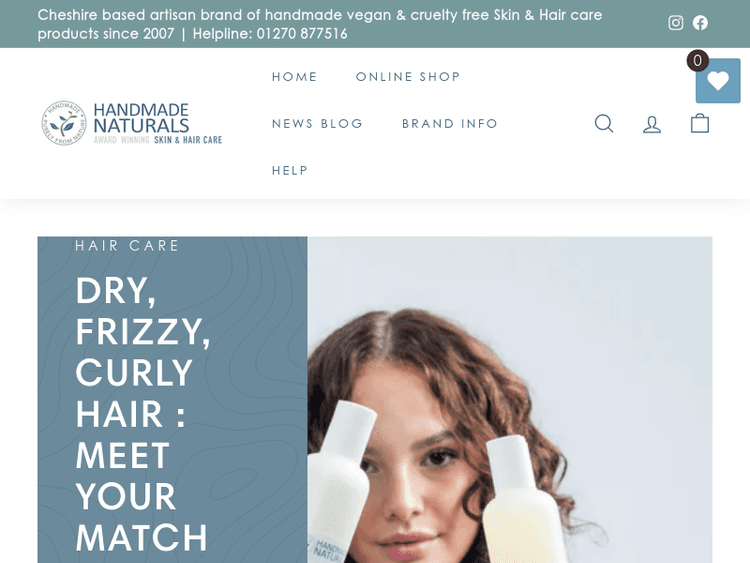Open the Facebook social icon
This screenshot has width=750, height=563.
coord(700,23)
